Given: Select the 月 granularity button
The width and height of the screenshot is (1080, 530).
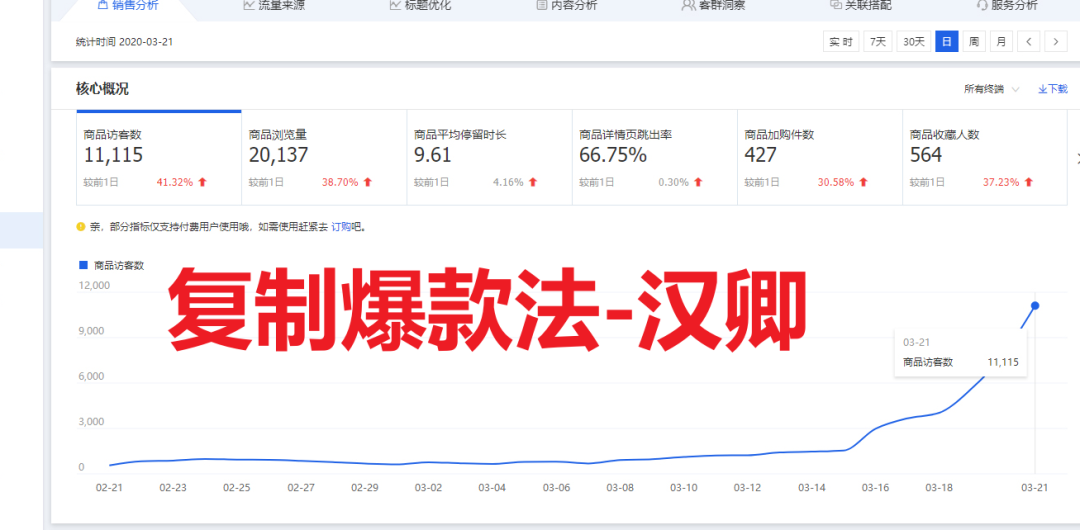Looking at the screenshot, I should tap(1001, 41).
